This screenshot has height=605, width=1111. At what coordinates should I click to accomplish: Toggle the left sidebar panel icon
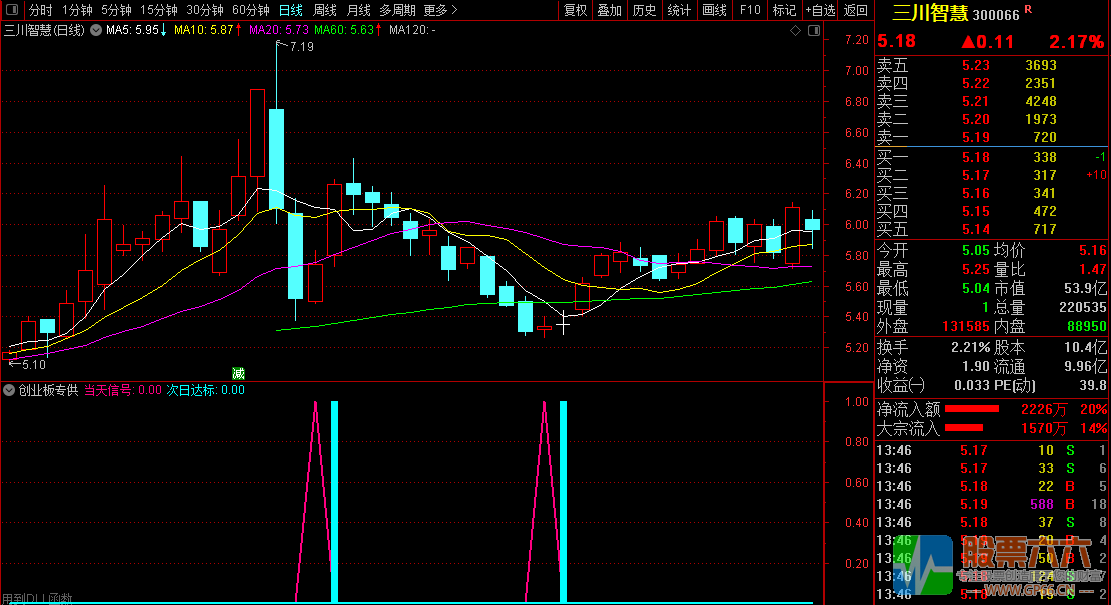click(13, 10)
